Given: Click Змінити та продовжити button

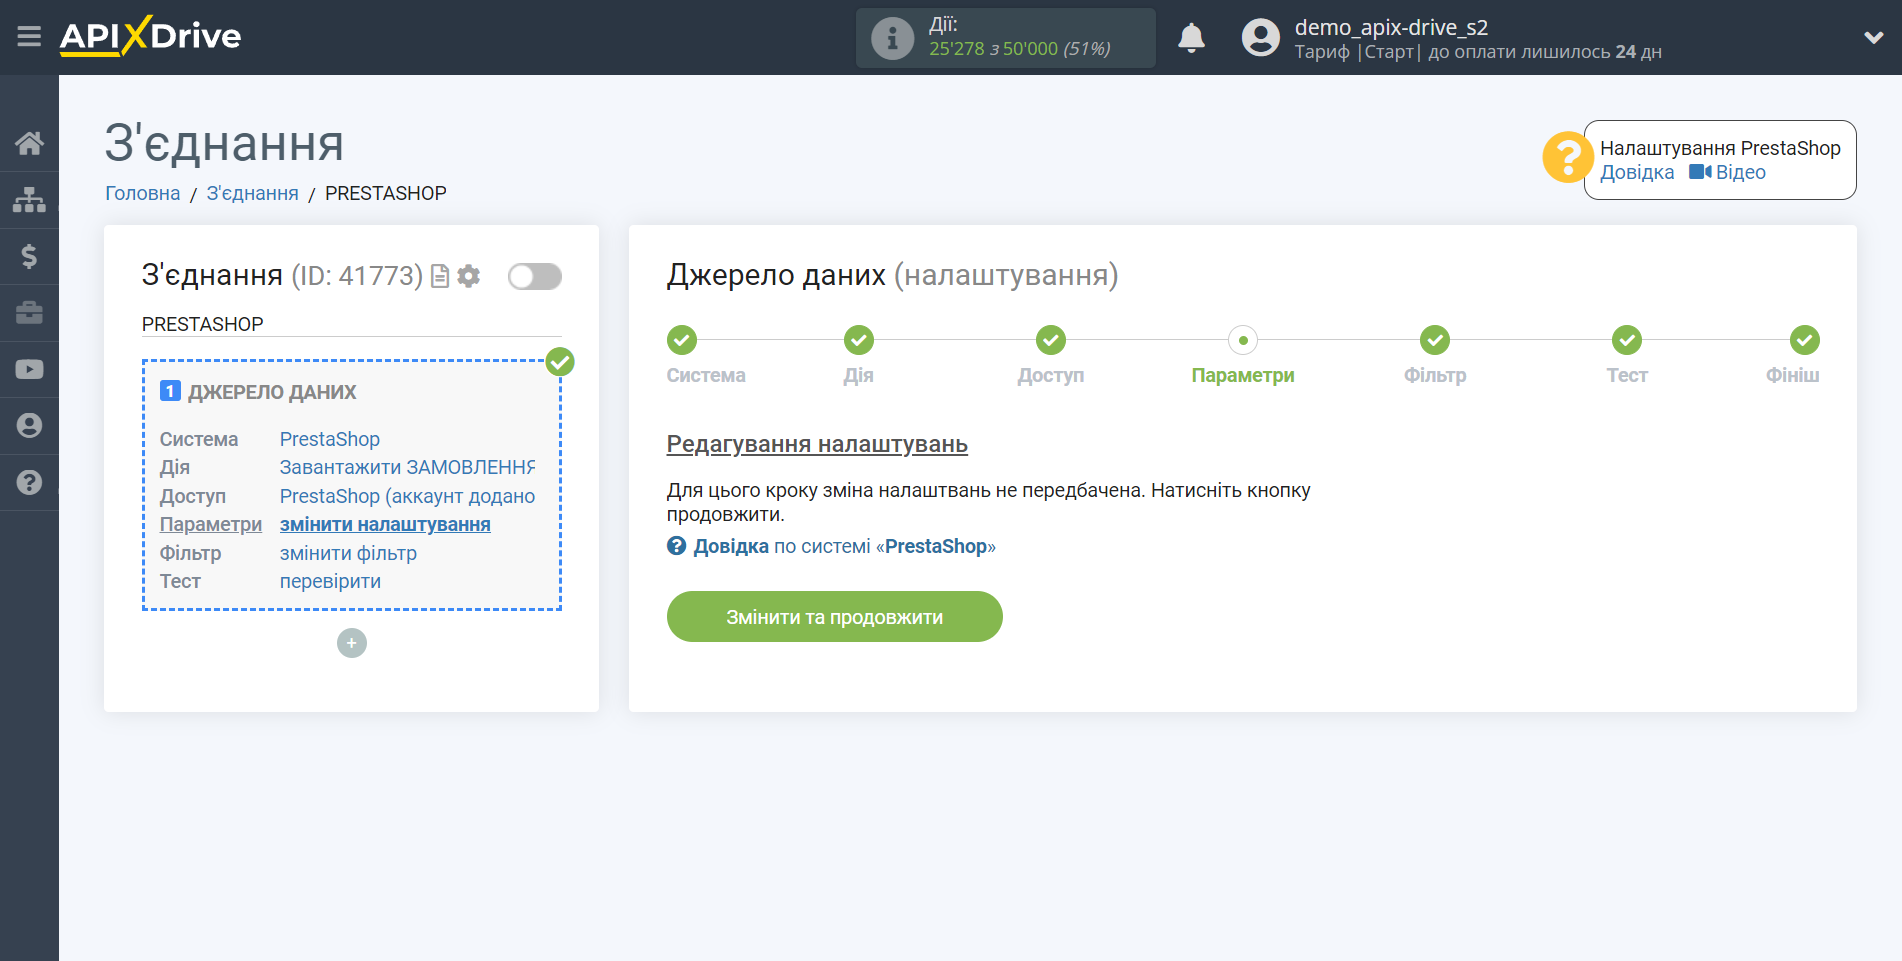Looking at the screenshot, I should tap(834, 617).
